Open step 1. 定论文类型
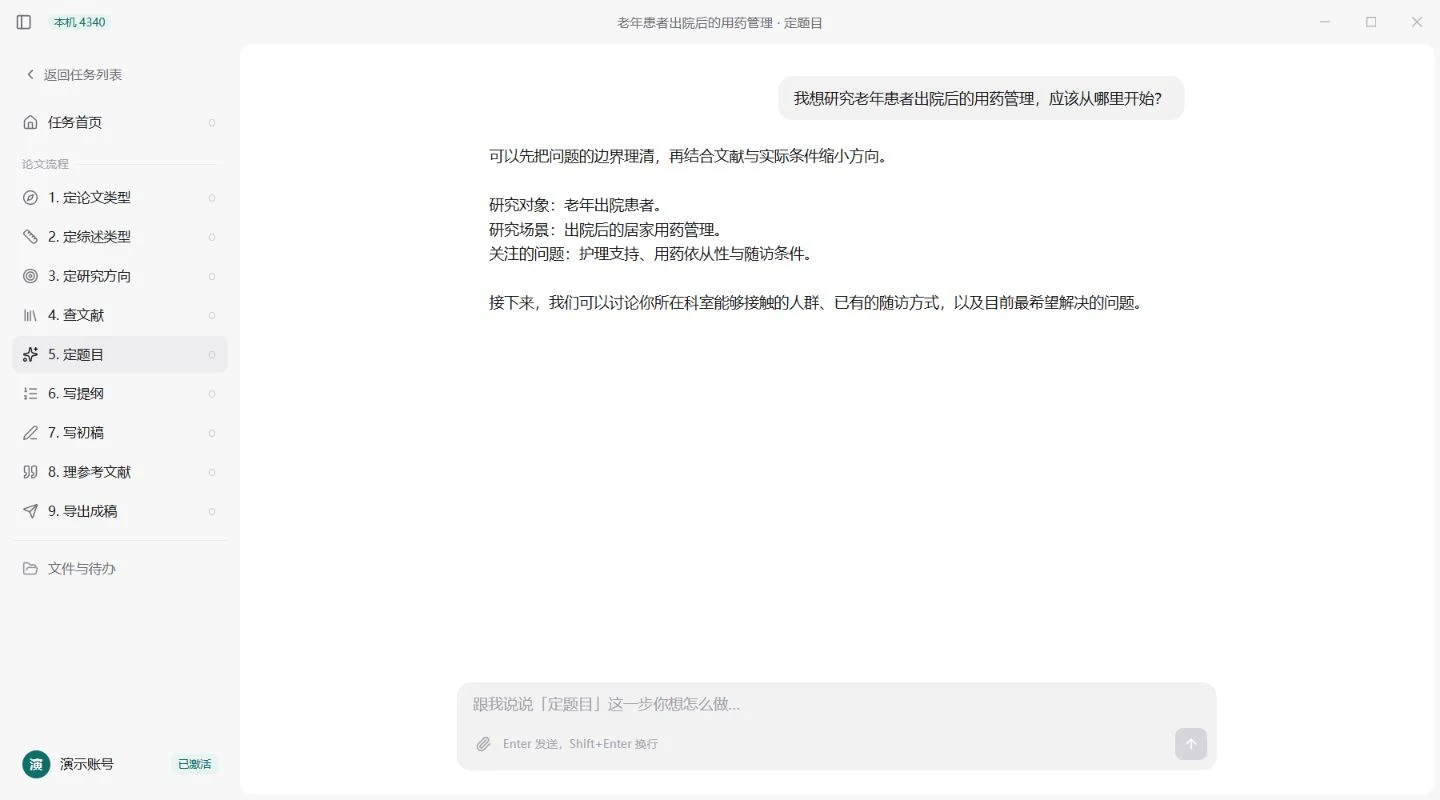 (120, 198)
